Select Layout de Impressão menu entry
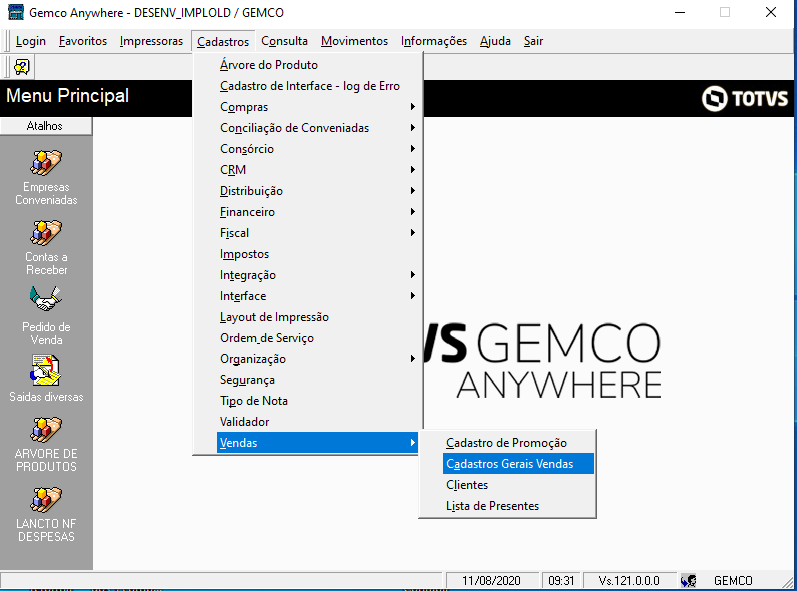Image resolution: width=797 pixels, height=591 pixels. (x=307, y=317)
